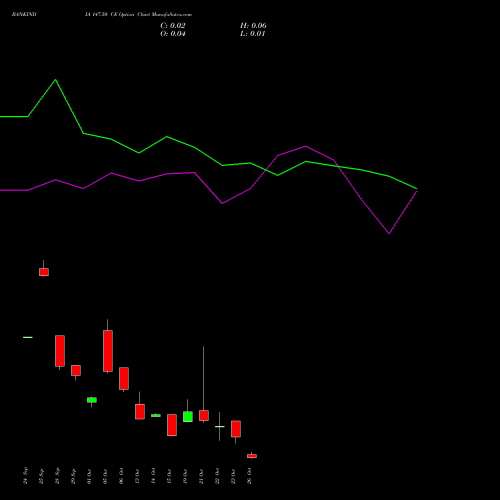Viewport: 500px width, 500px height.
Task: Click the tall red candle above 05 Oct
Action: 108,351
